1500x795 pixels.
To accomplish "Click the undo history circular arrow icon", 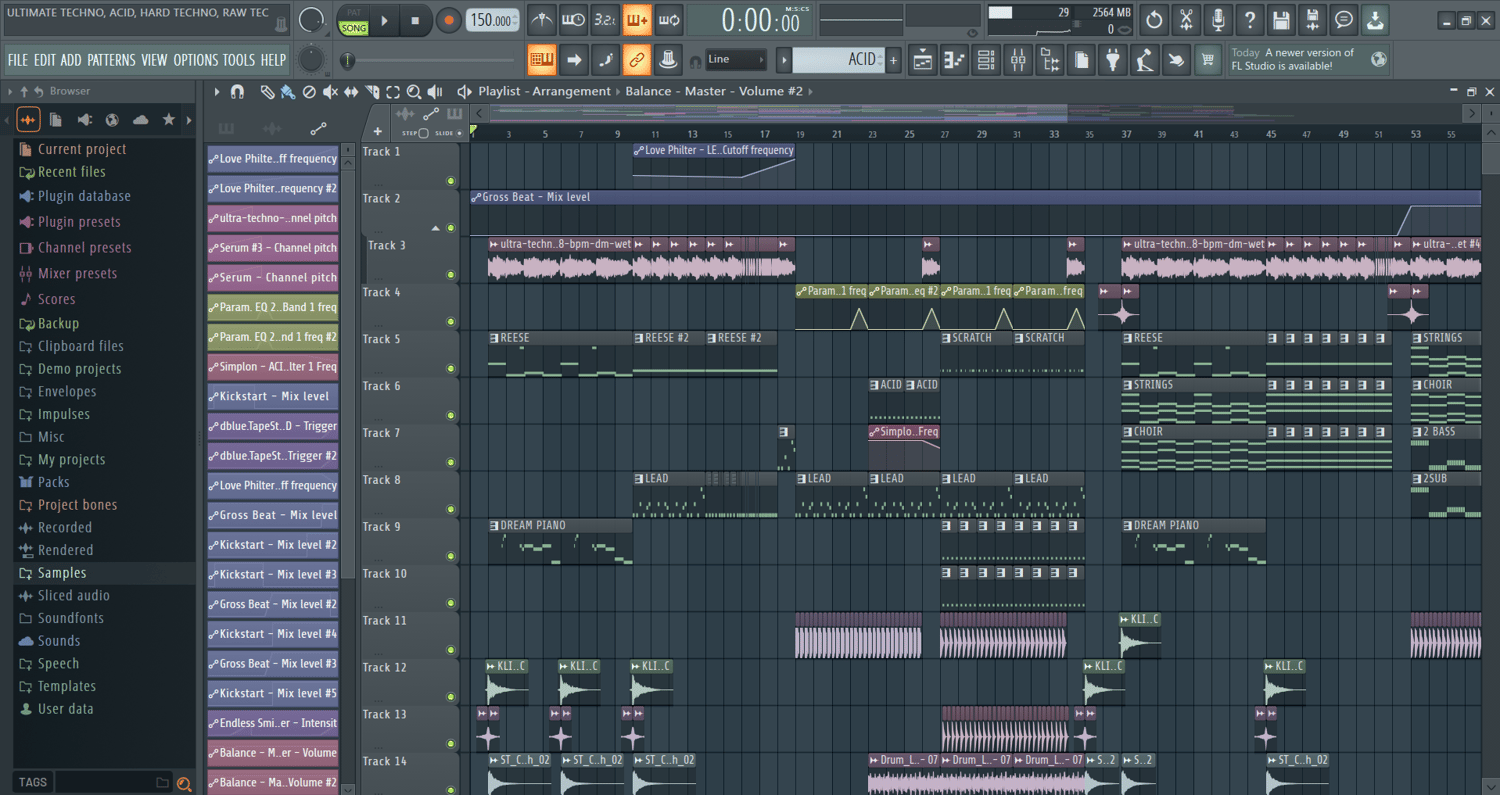I will point(1154,20).
